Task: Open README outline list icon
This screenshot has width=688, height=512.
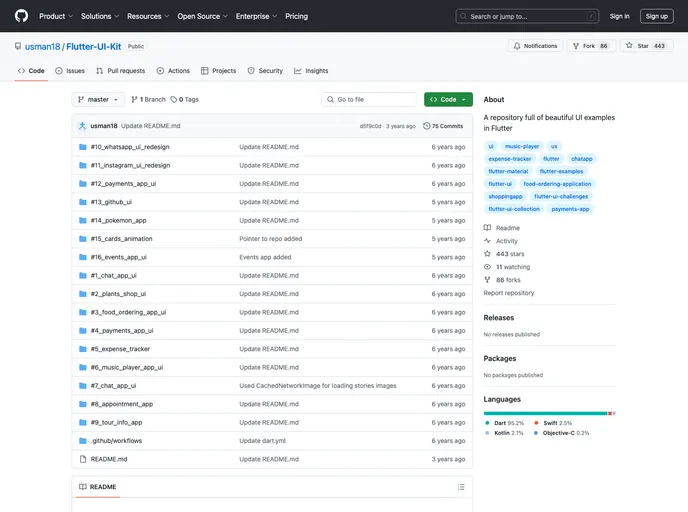Action: click(461, 487)
